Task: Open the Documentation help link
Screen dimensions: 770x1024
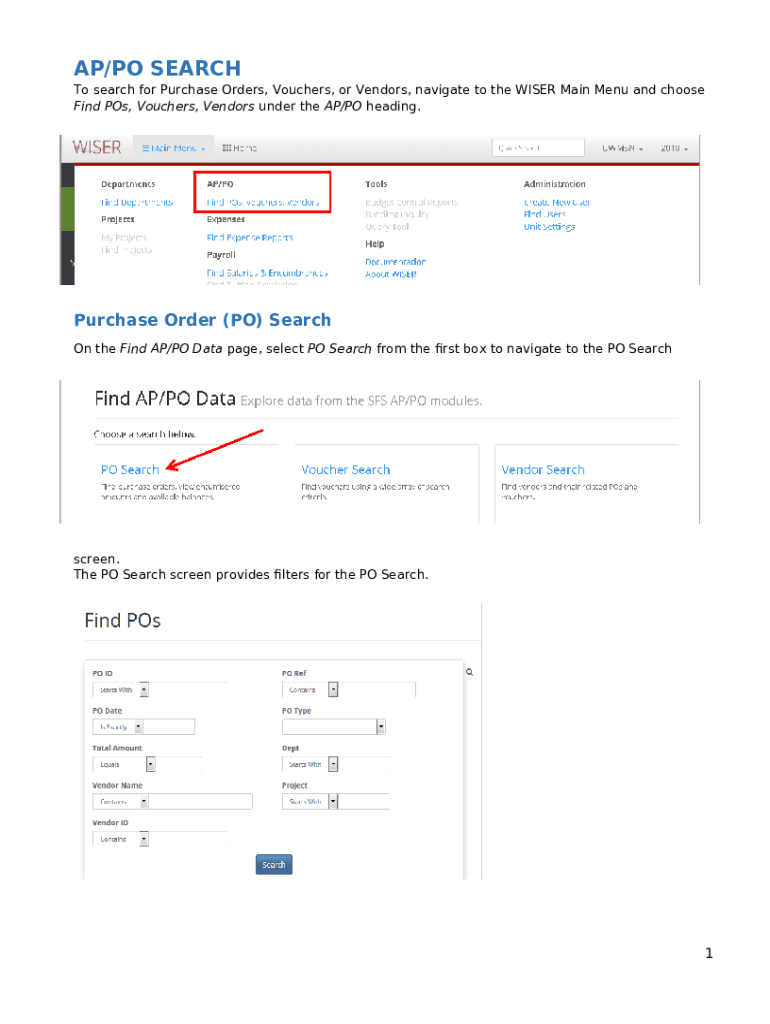Action: point(395,262)
